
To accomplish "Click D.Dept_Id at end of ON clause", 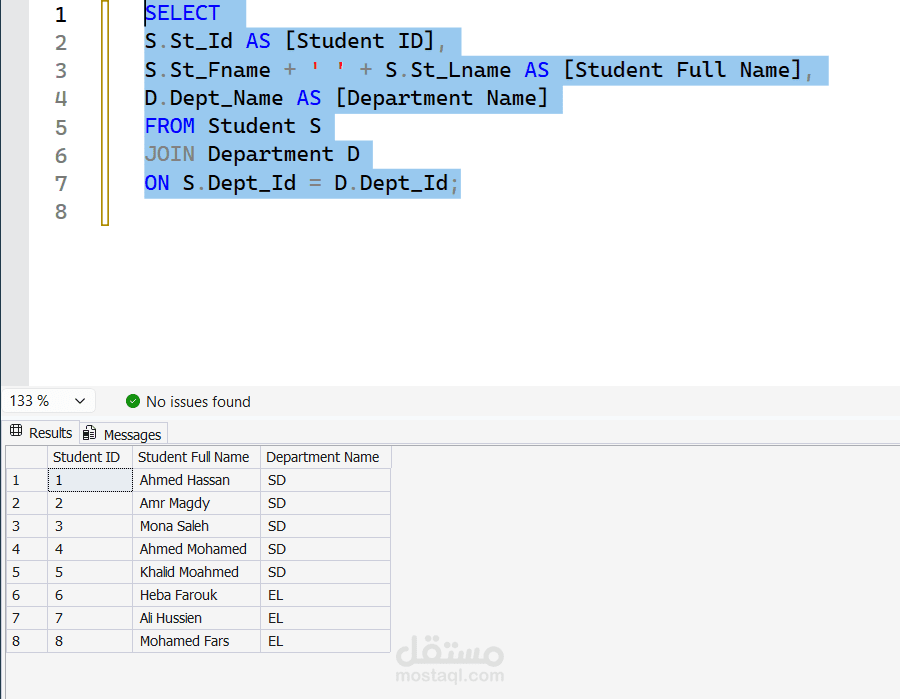I will [391, 183].
